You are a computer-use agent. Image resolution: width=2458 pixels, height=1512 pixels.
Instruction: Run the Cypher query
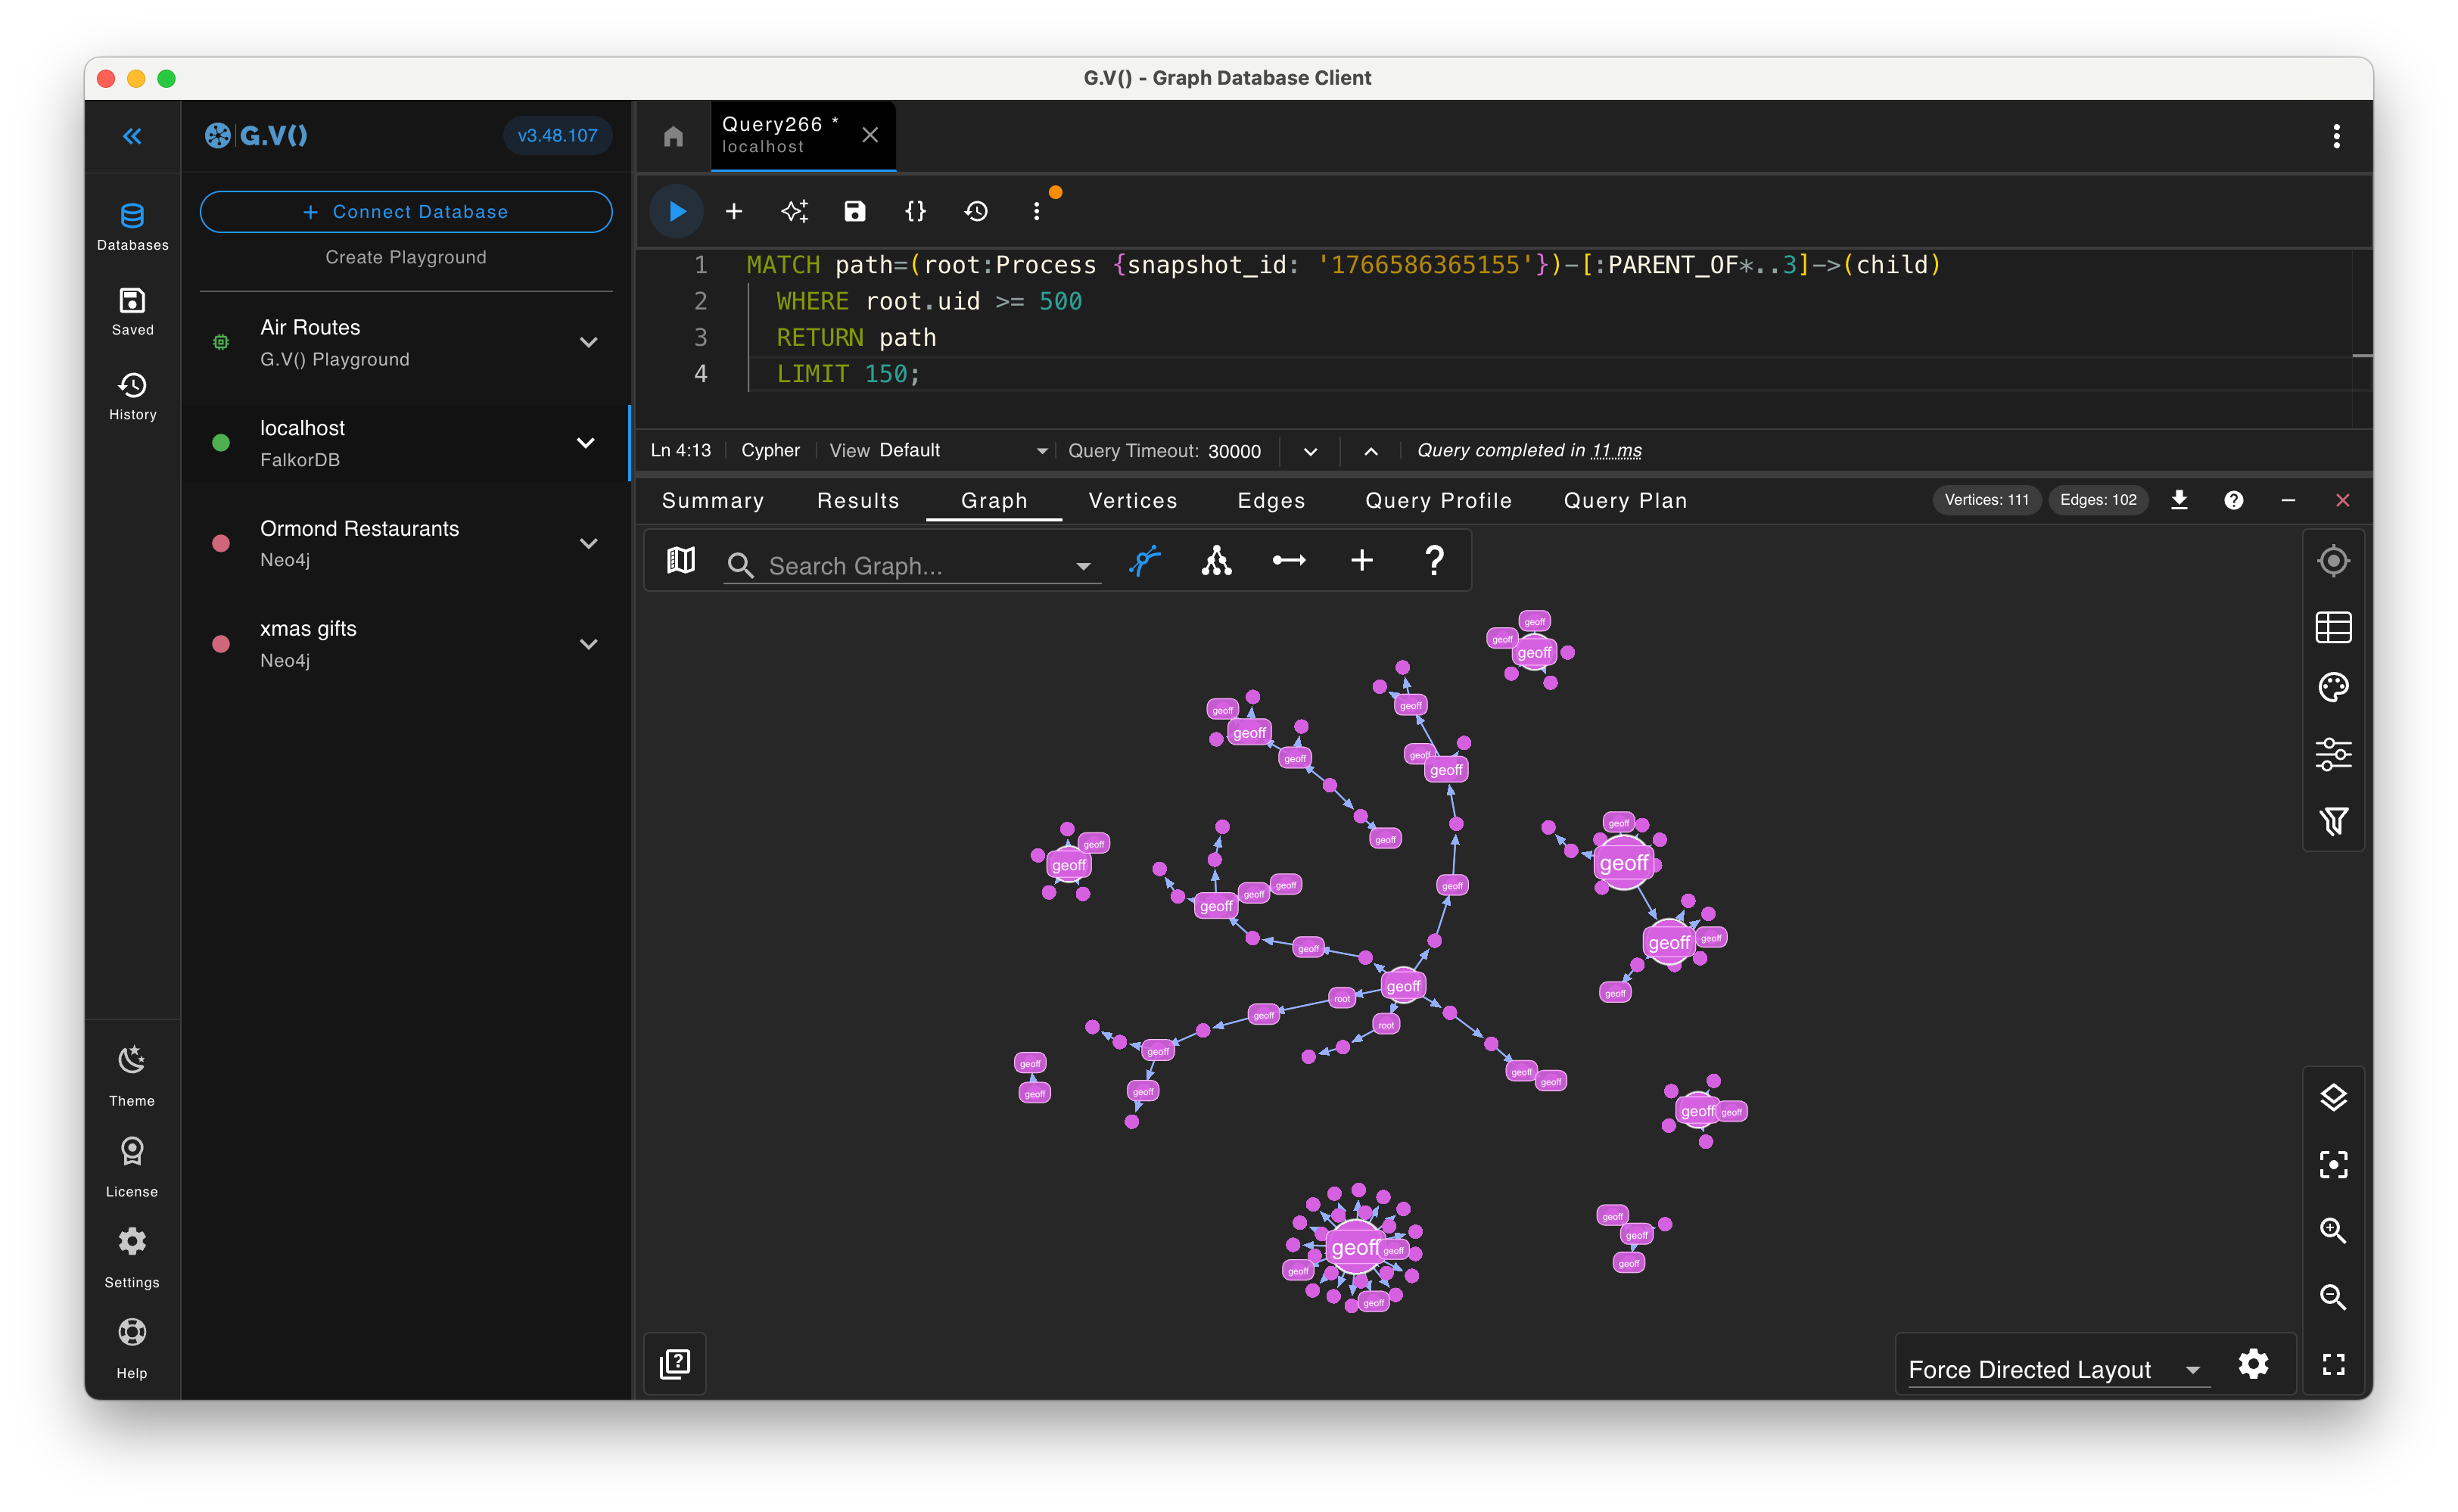coord(678,211)
